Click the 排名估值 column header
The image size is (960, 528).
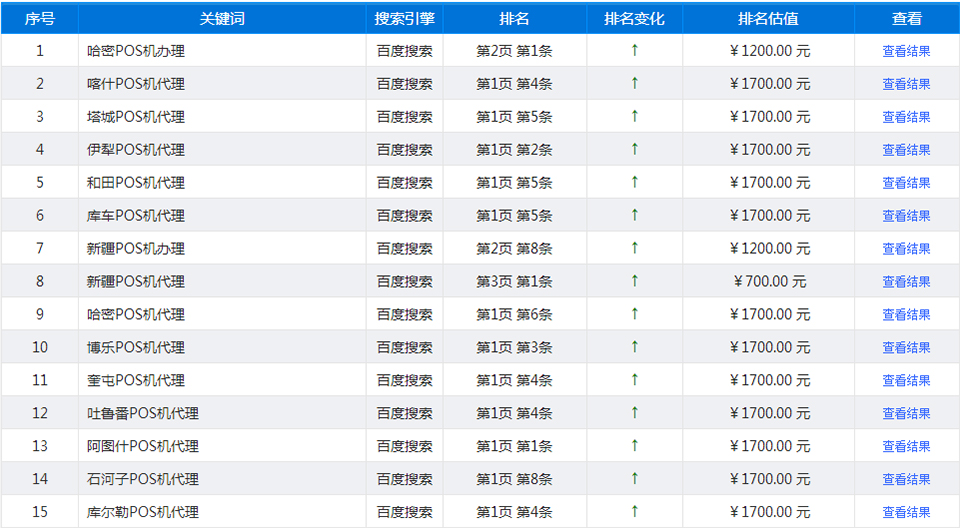[x=768, y=19]
